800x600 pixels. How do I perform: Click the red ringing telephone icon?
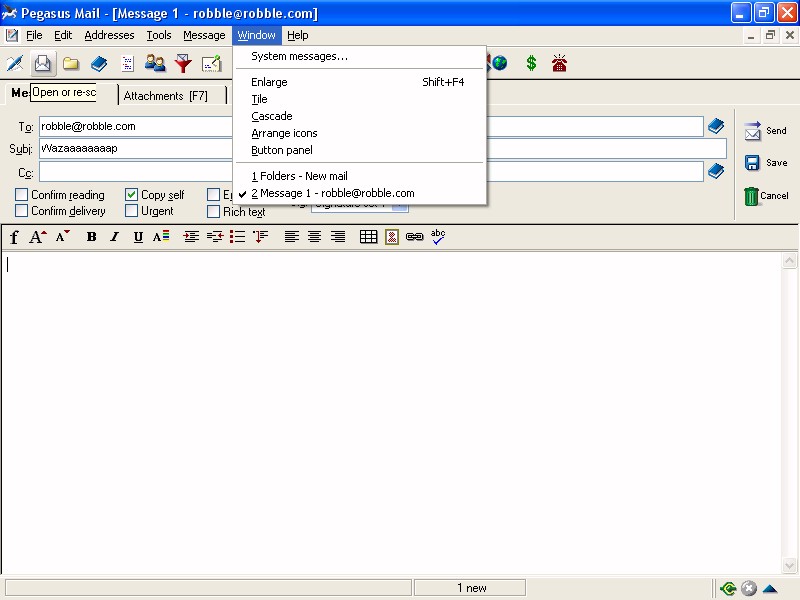pos(559,63)
